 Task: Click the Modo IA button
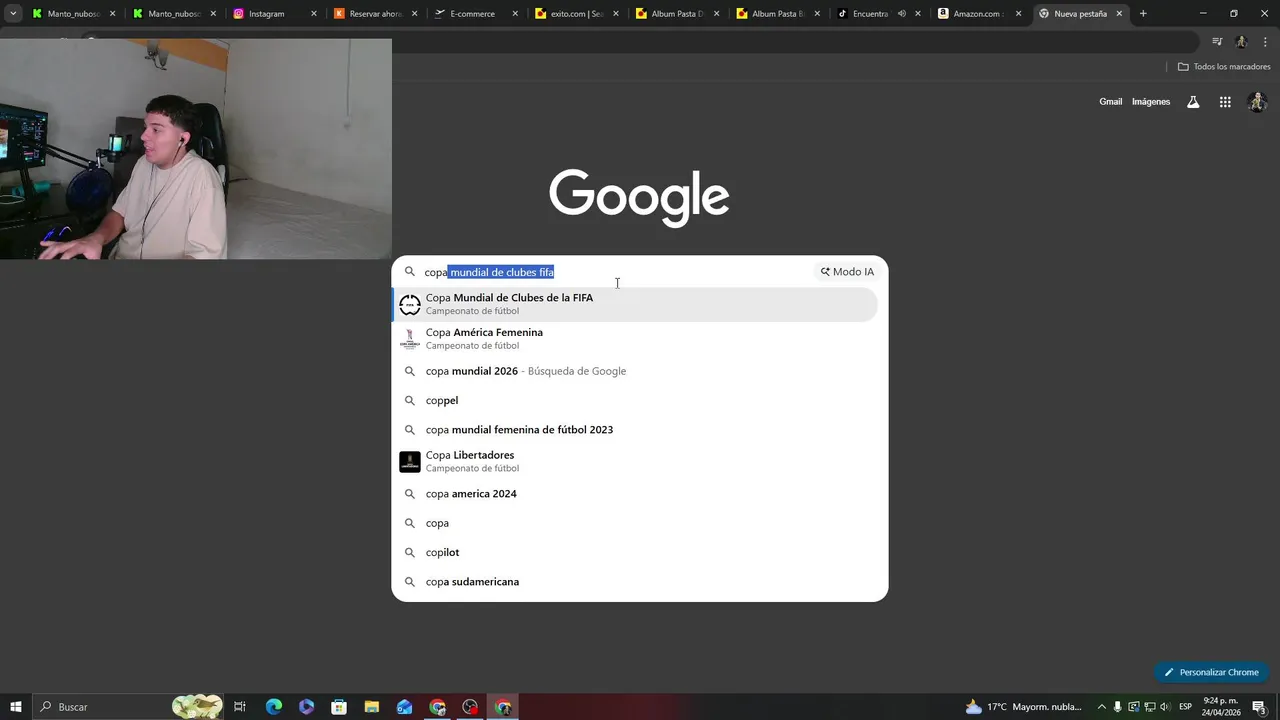pos(847,272)
